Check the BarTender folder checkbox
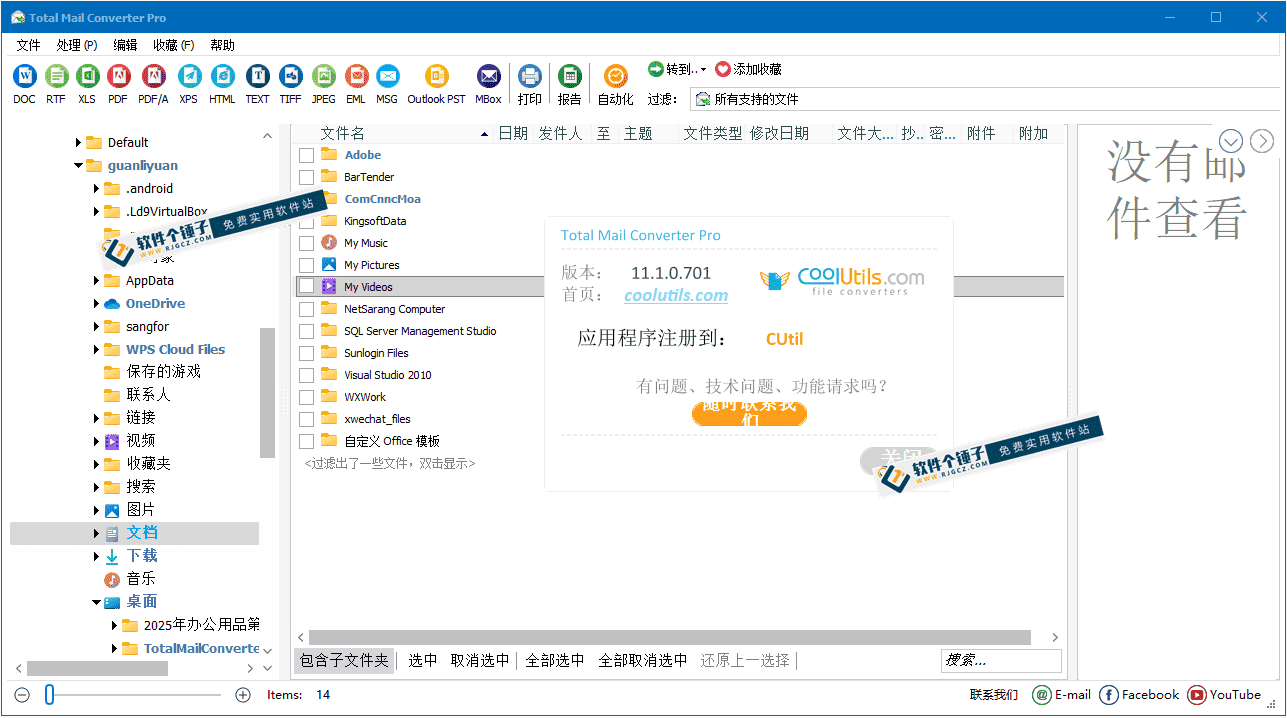 (x=306, y=177)
